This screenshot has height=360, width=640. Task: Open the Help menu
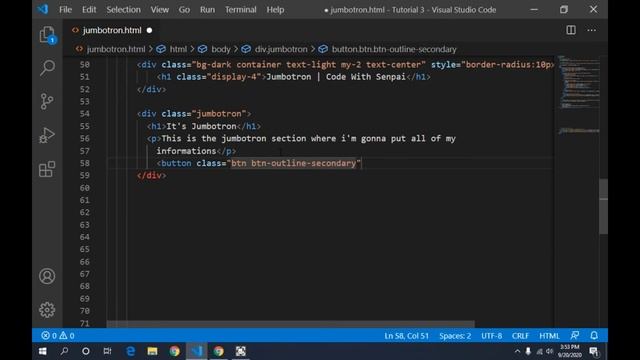point(275,9)
